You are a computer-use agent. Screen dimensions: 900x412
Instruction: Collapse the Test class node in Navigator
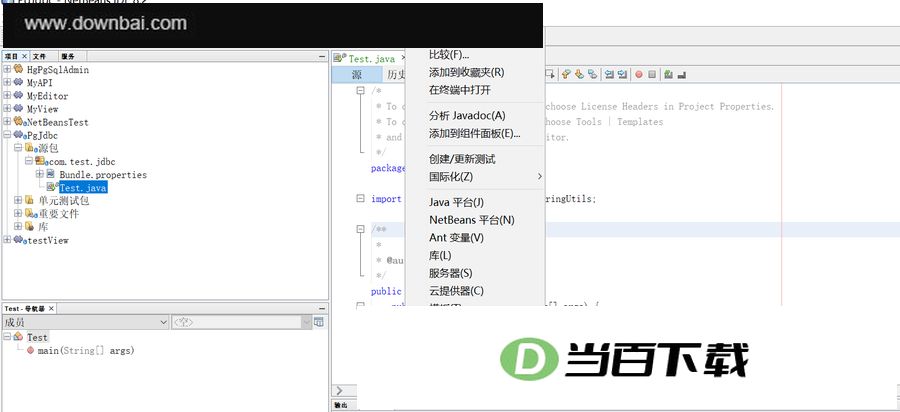click(7, 337)
